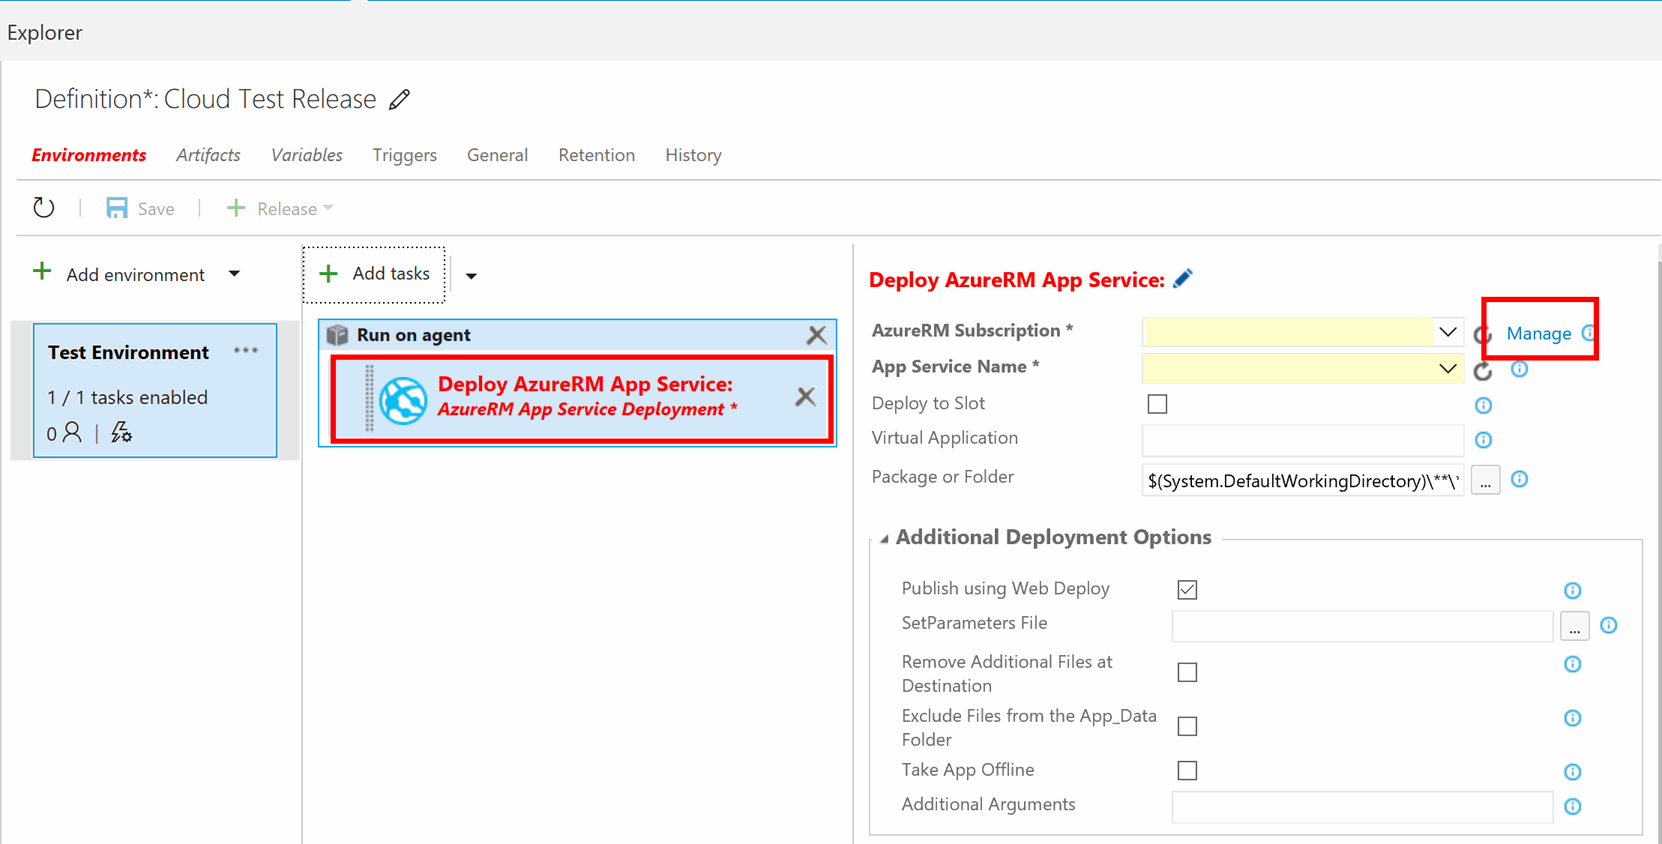
Task: Select the Run on agent phase header
Action: pos(577,335)
